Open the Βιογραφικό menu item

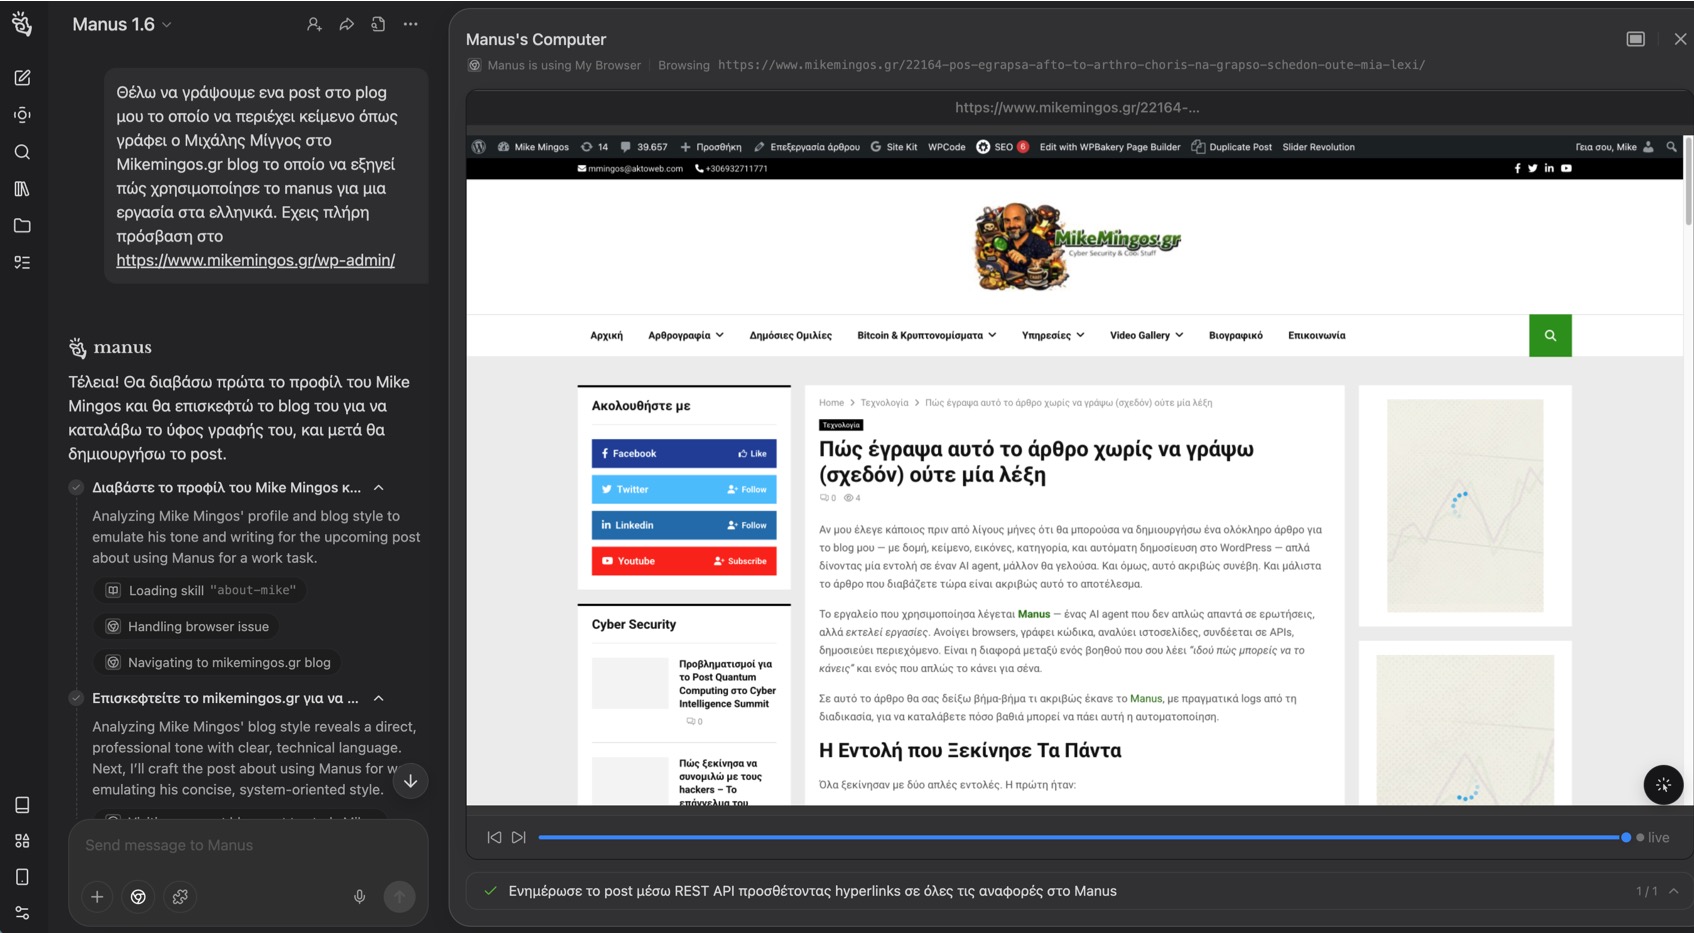tap(1235, 336)
